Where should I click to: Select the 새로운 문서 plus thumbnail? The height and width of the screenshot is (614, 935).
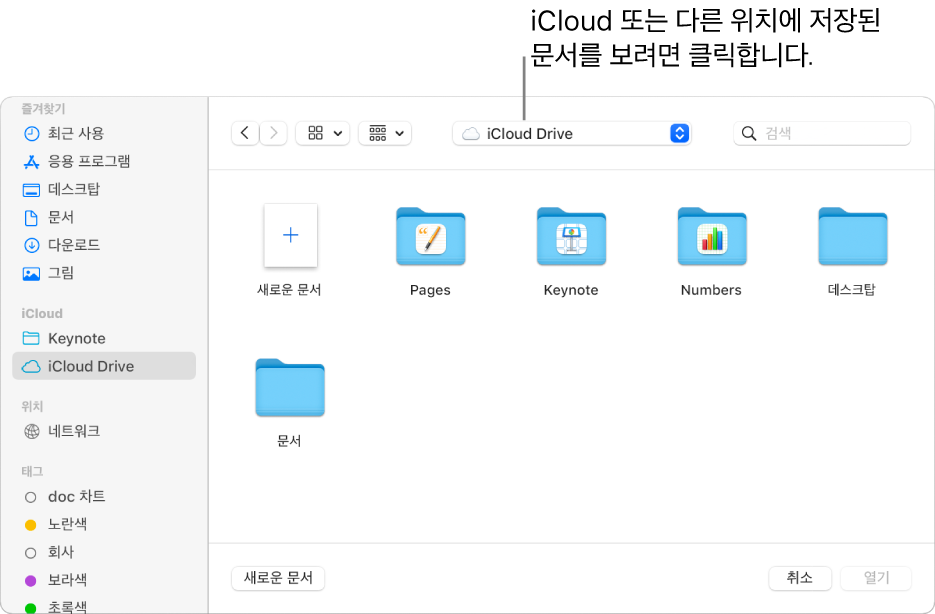click(x=290, y=235)
